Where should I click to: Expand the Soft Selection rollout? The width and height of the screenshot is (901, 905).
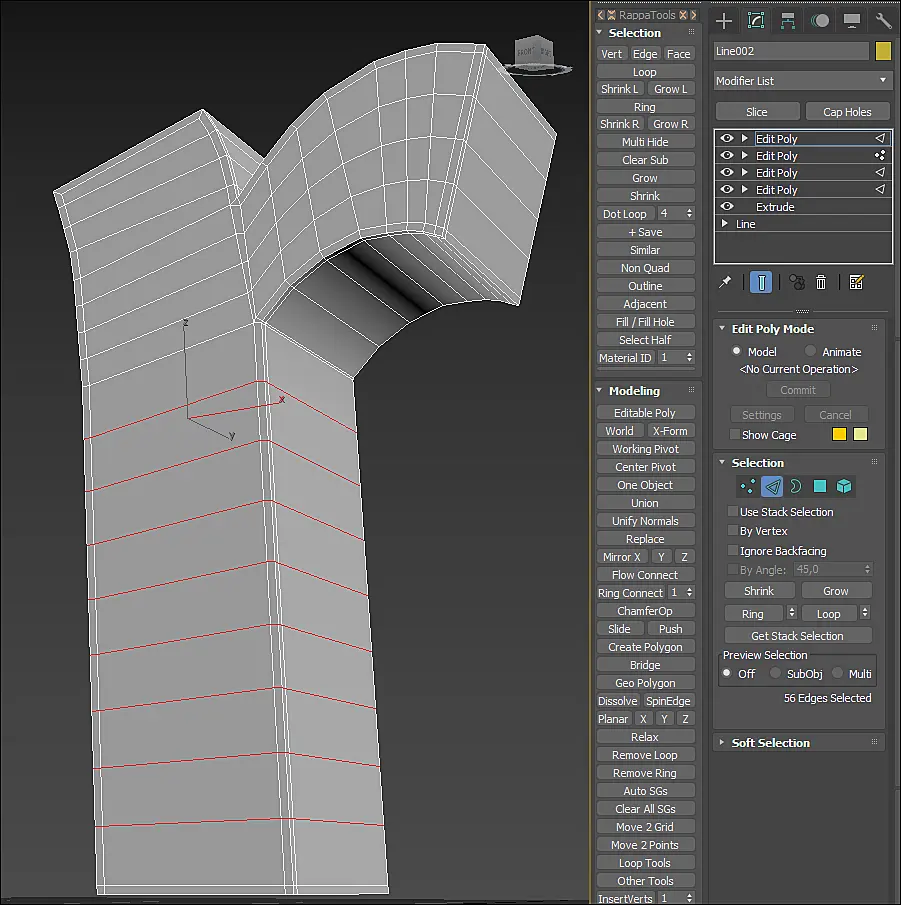(x=771, y=743)
